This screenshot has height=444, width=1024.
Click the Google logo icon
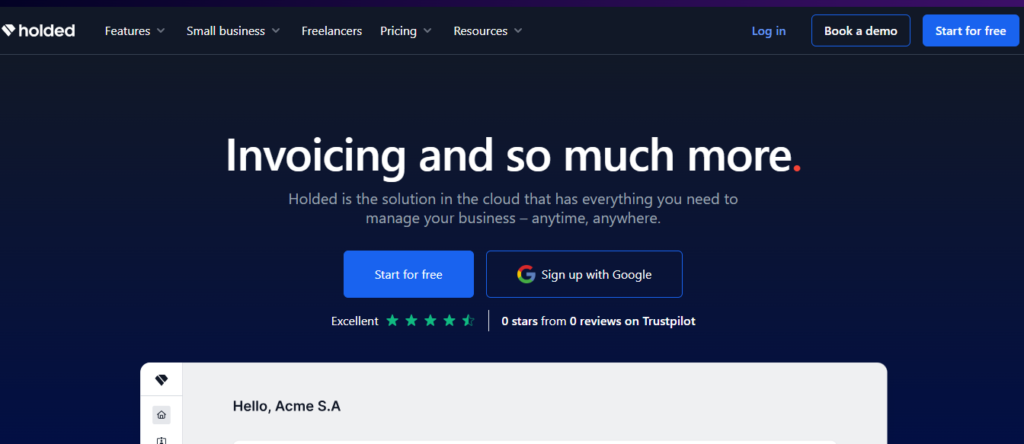(x=526, y=274)
